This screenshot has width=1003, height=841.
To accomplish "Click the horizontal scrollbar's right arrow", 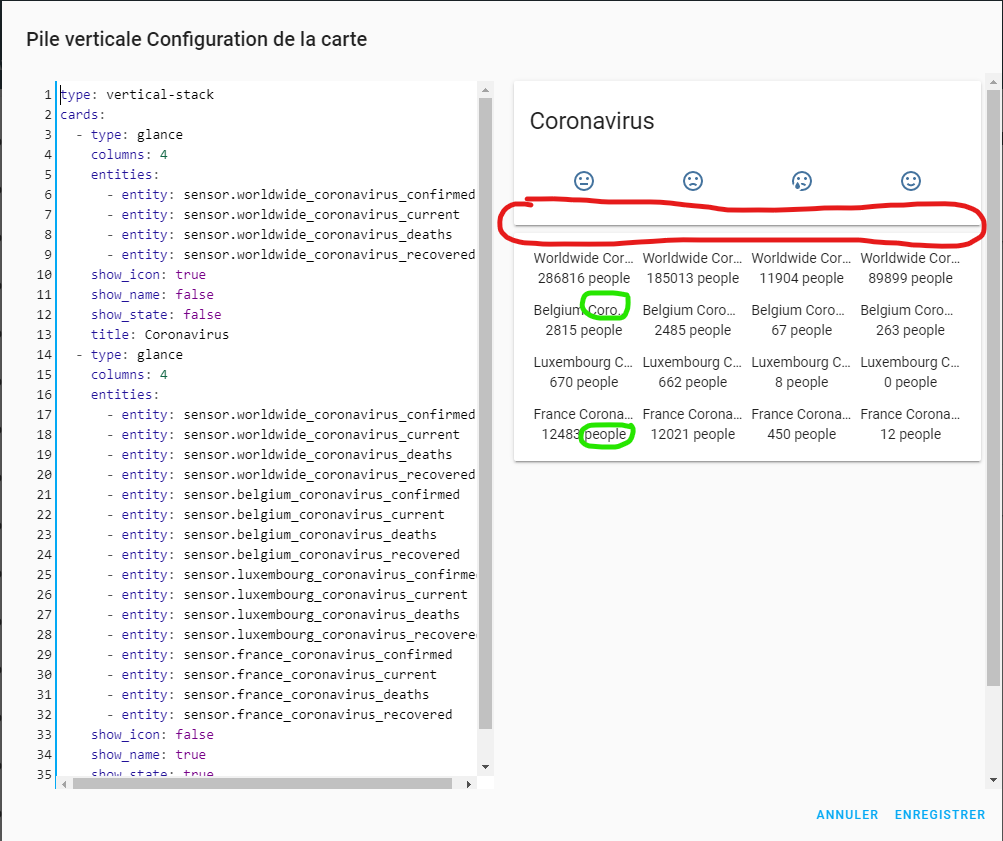I will 469,783.
